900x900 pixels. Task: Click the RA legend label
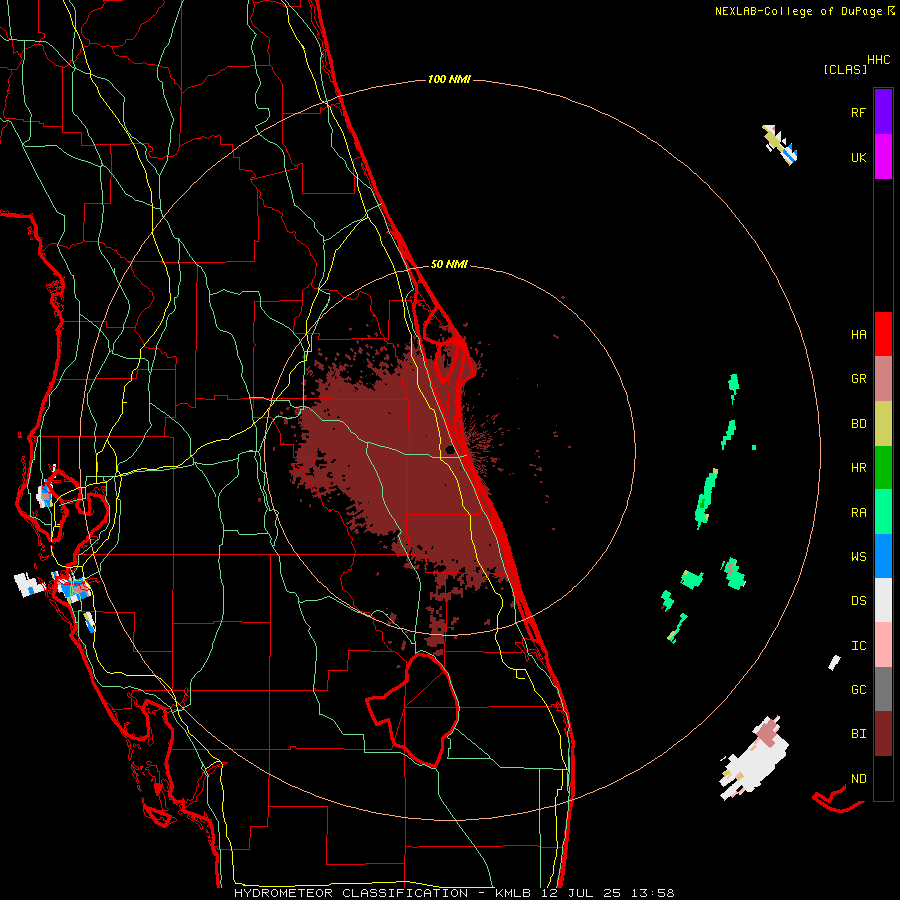click(x=858, y=512)
